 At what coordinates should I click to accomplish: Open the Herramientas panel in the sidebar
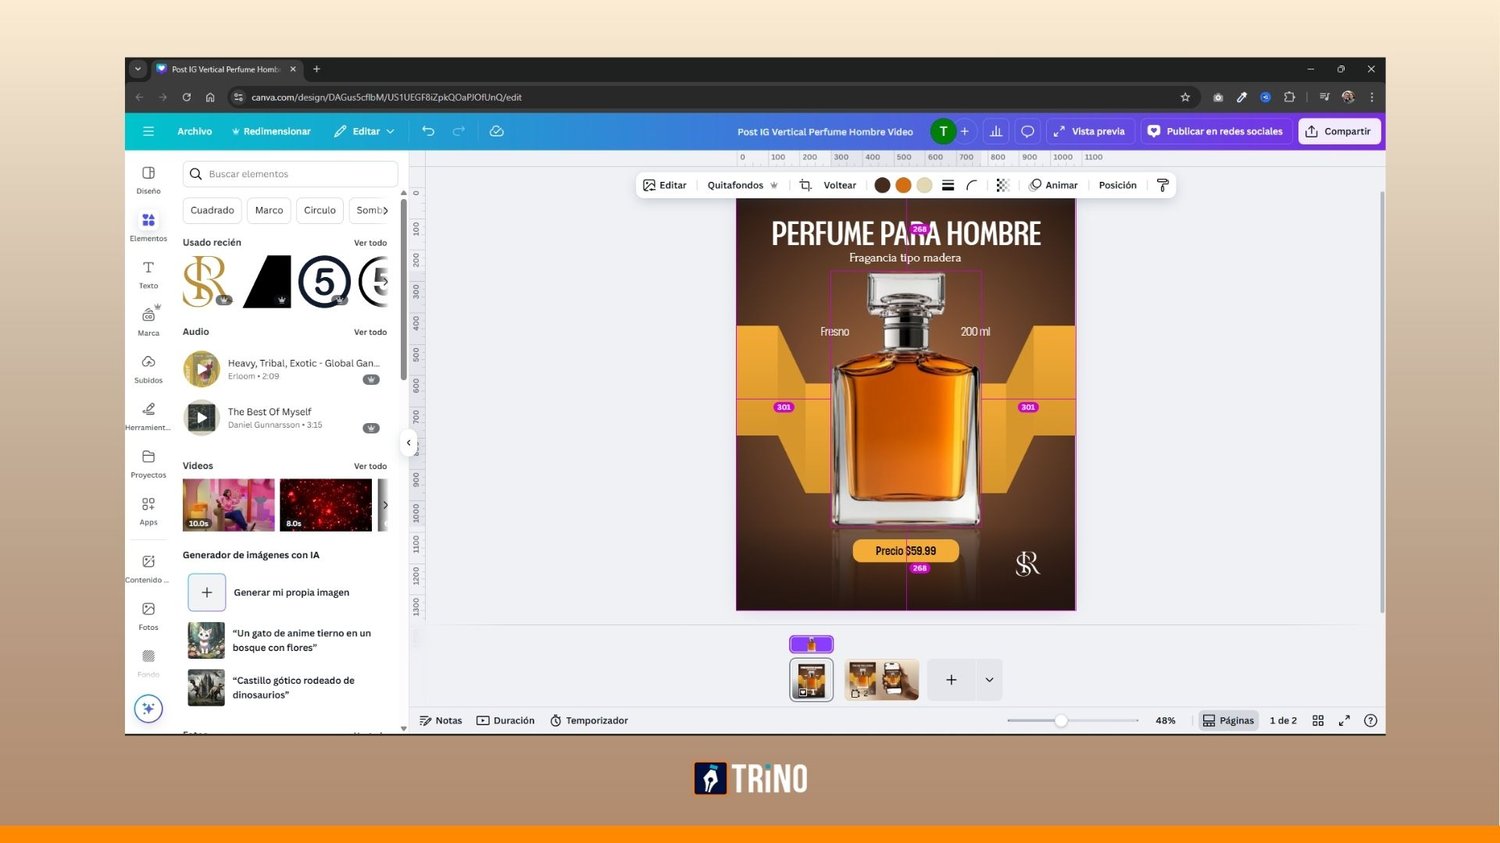tap(148, 415)
